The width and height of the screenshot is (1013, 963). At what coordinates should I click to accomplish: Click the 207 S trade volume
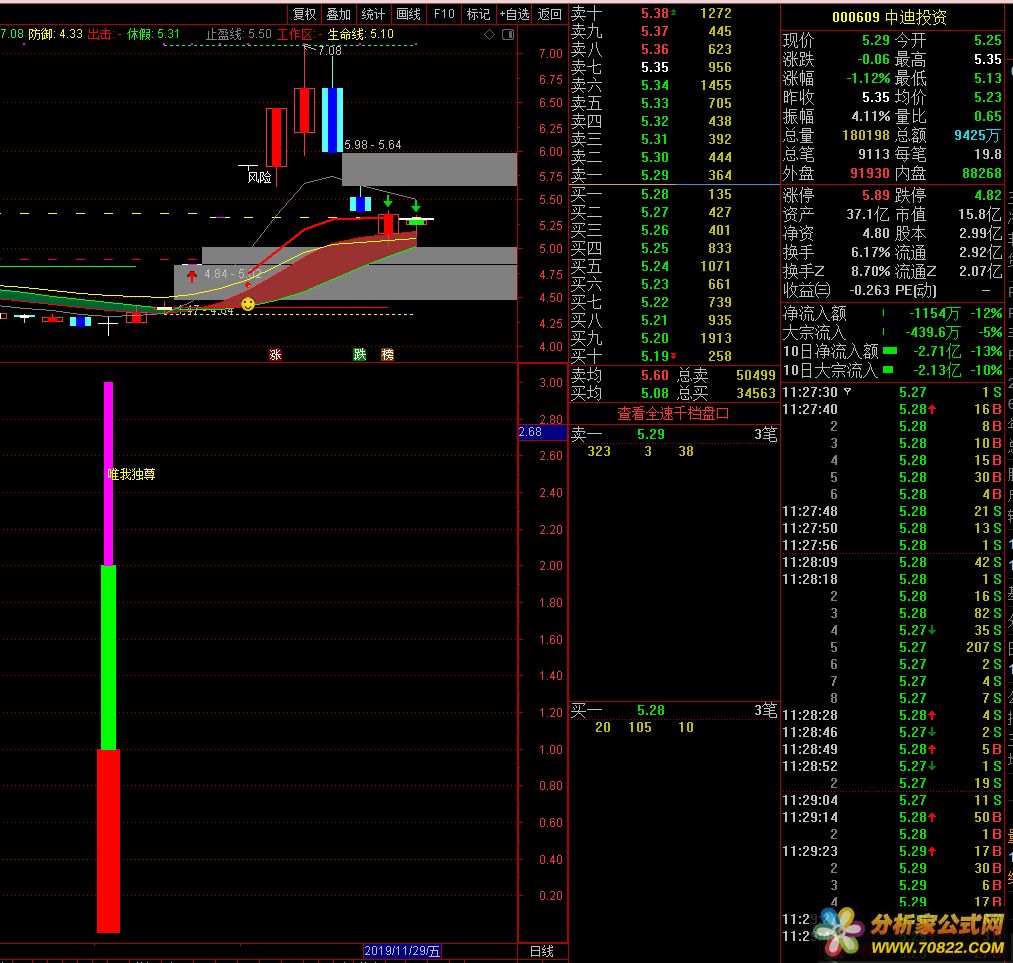click(x=983, y=647)
